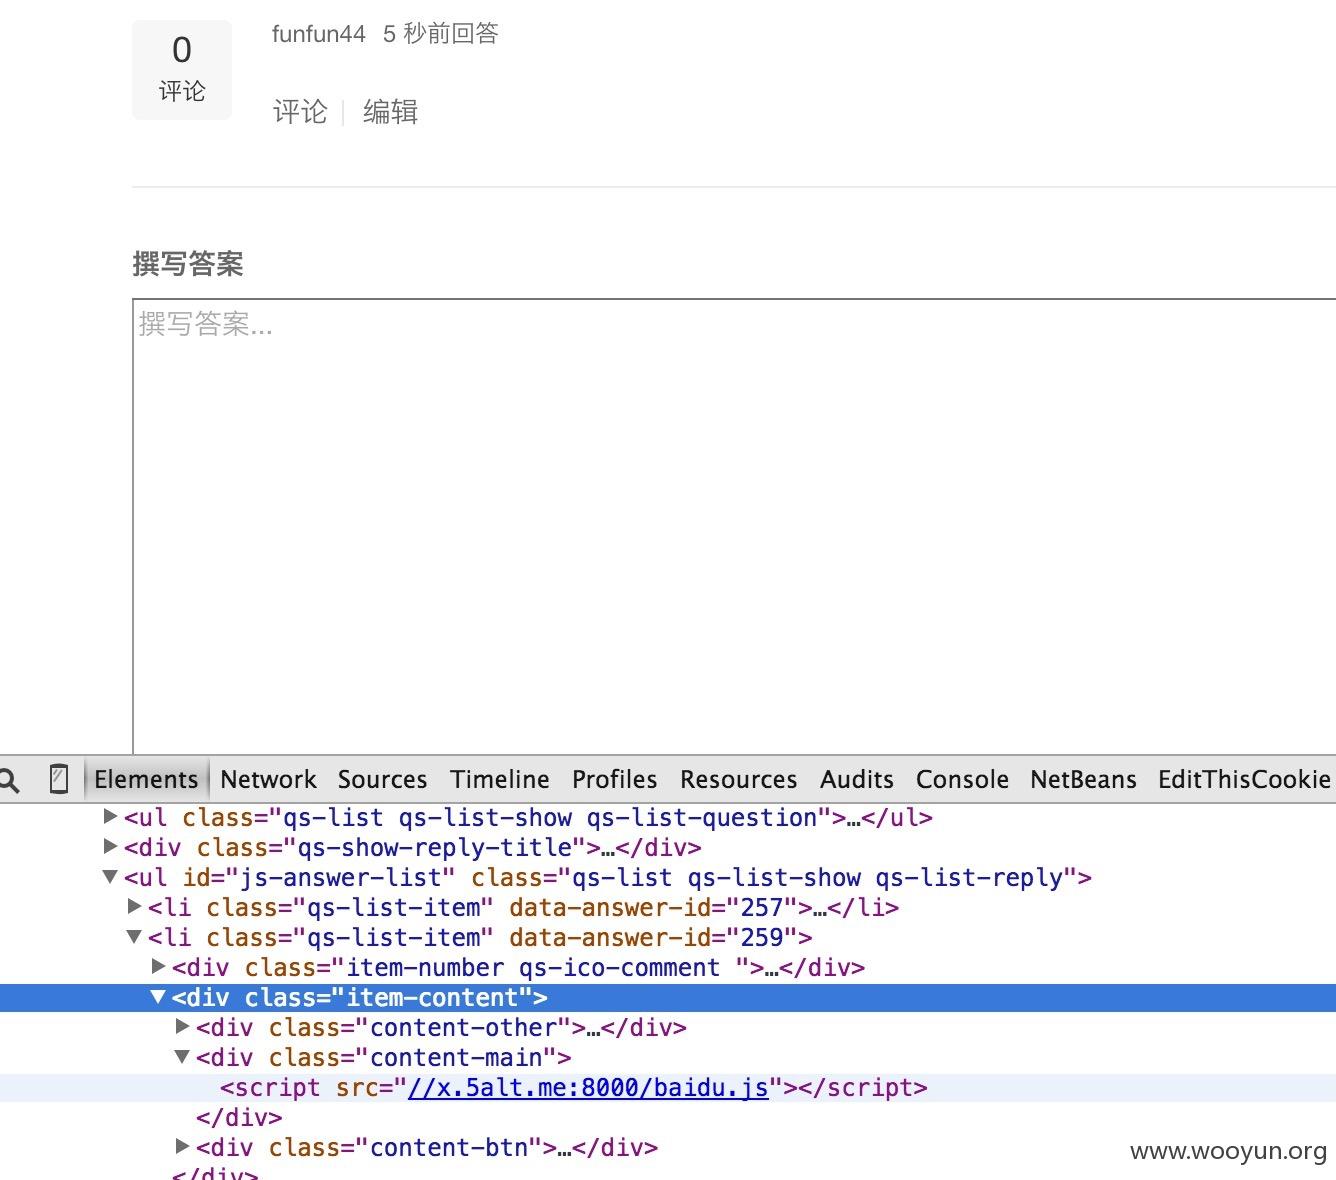Expand the item-number qs-ico-comment div
Image resolution: width=1336 pixels, height=1180 pixels.
click(x=159, y=967)
